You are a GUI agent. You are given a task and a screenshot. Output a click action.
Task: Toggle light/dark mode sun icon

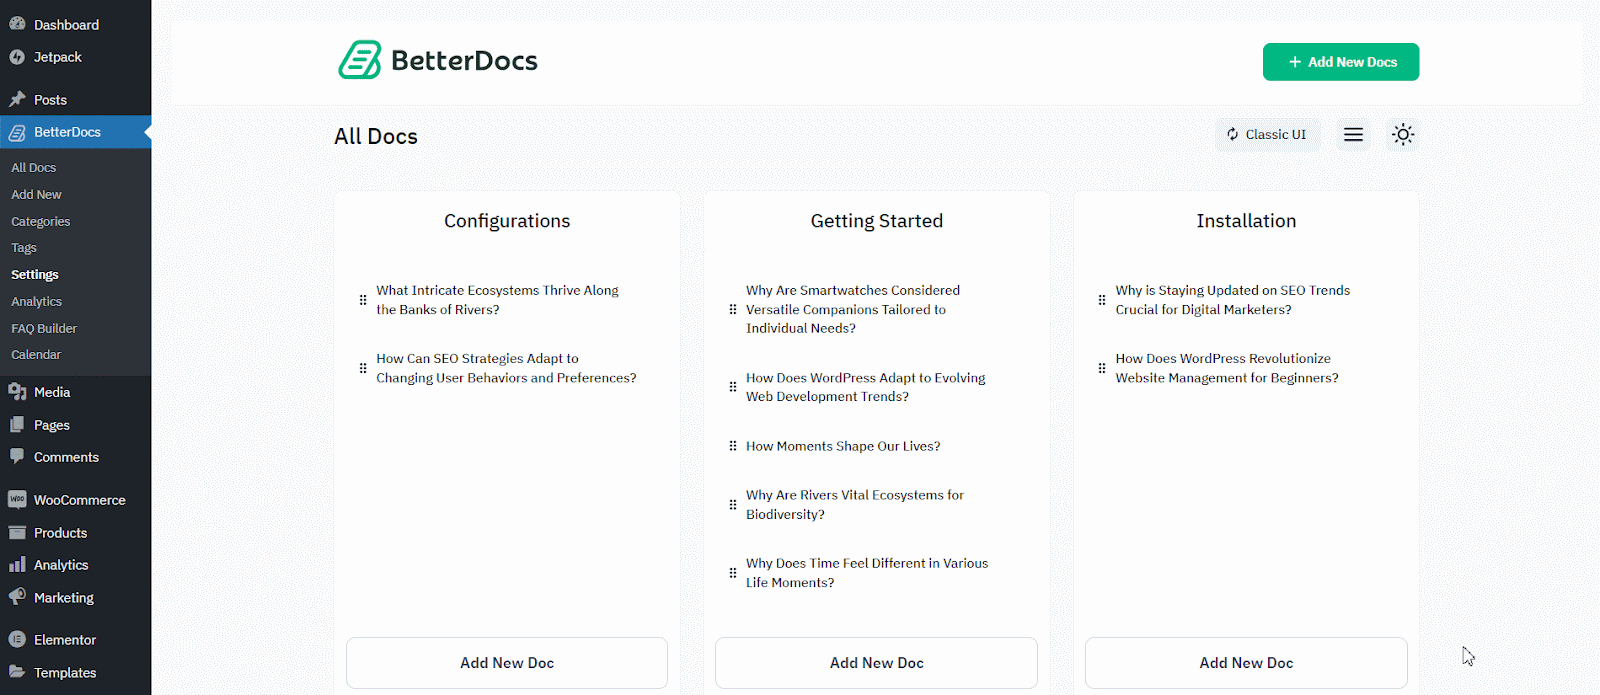[x=1403, y=134]
